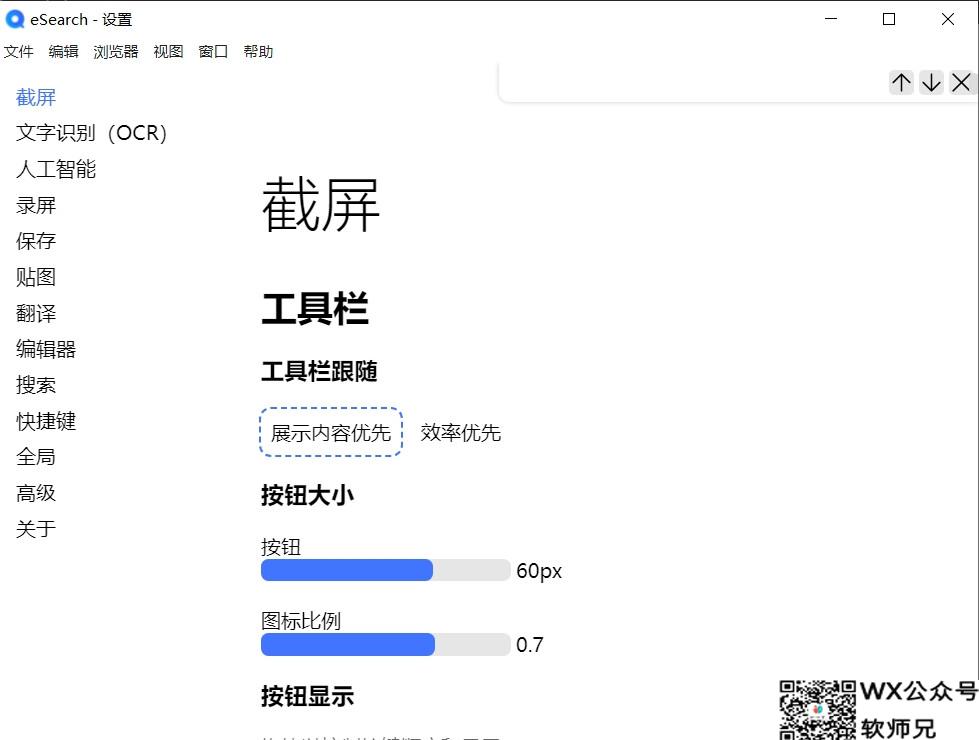Open the 编辑 menu

pyautogui.click(x=64, y=51)
